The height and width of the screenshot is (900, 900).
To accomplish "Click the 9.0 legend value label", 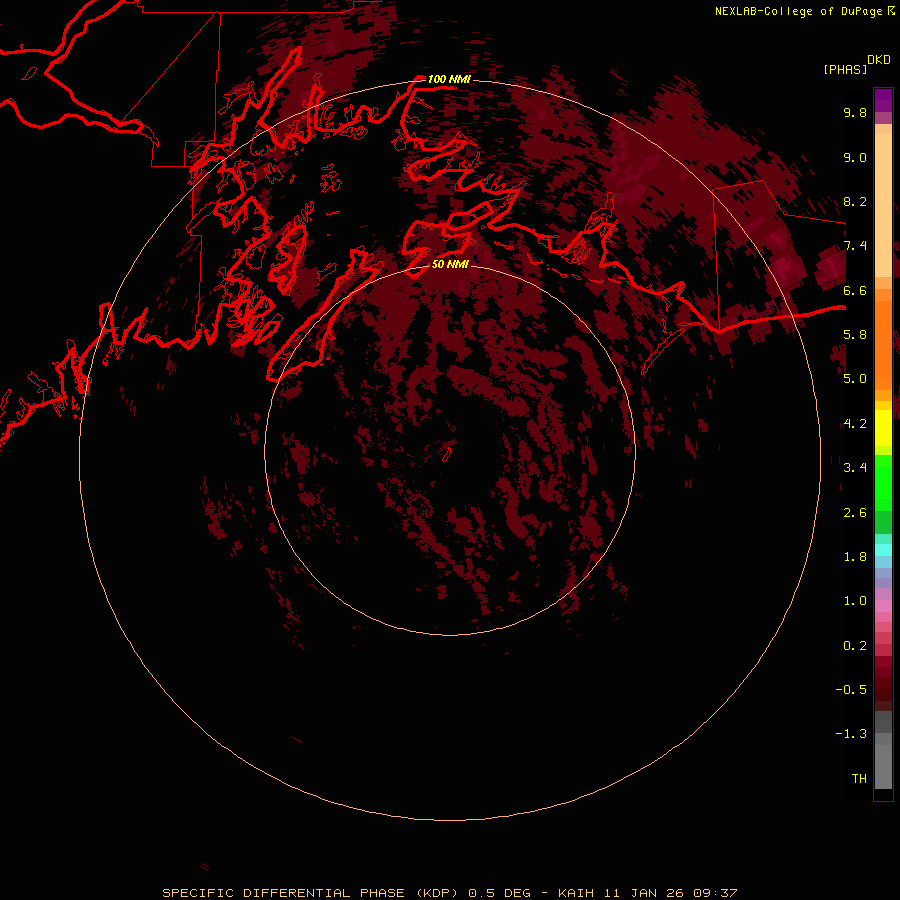I will (x=855, y=157).
